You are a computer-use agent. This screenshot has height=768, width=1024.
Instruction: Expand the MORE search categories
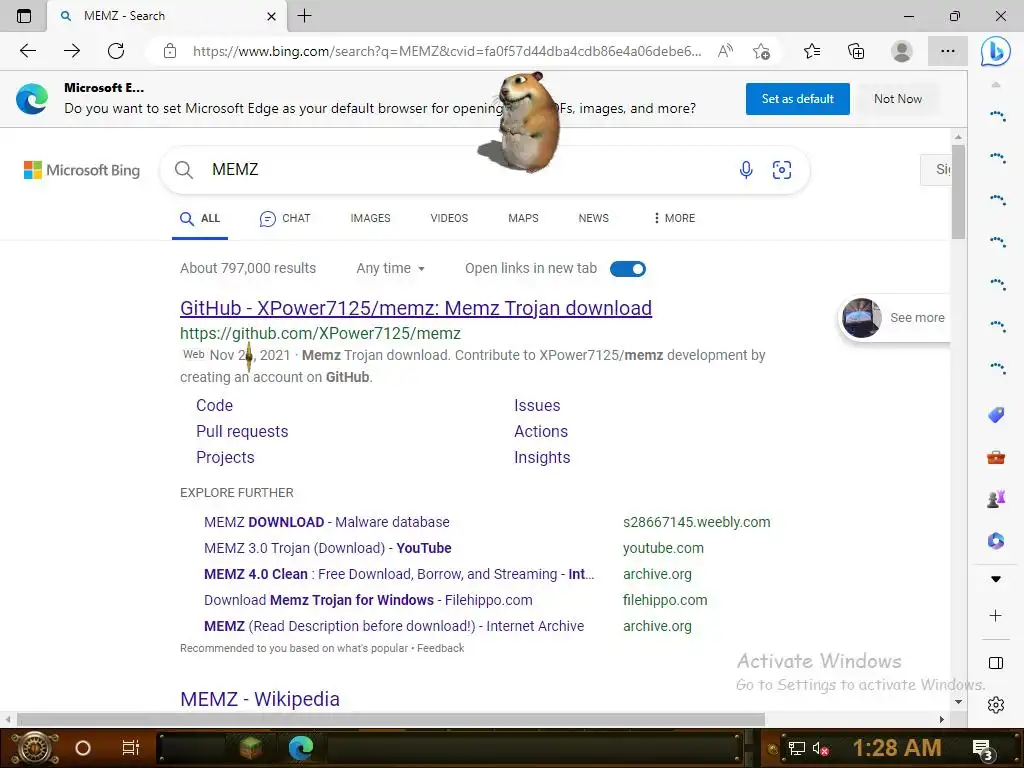675,218
